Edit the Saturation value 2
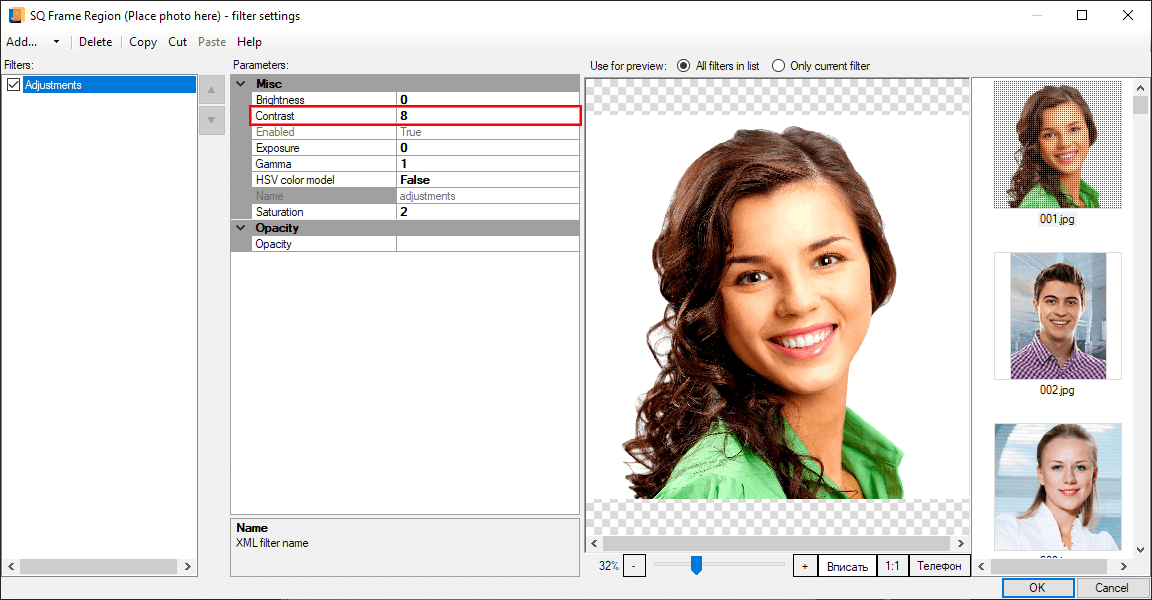The image size is (1152, 600). 488,212
